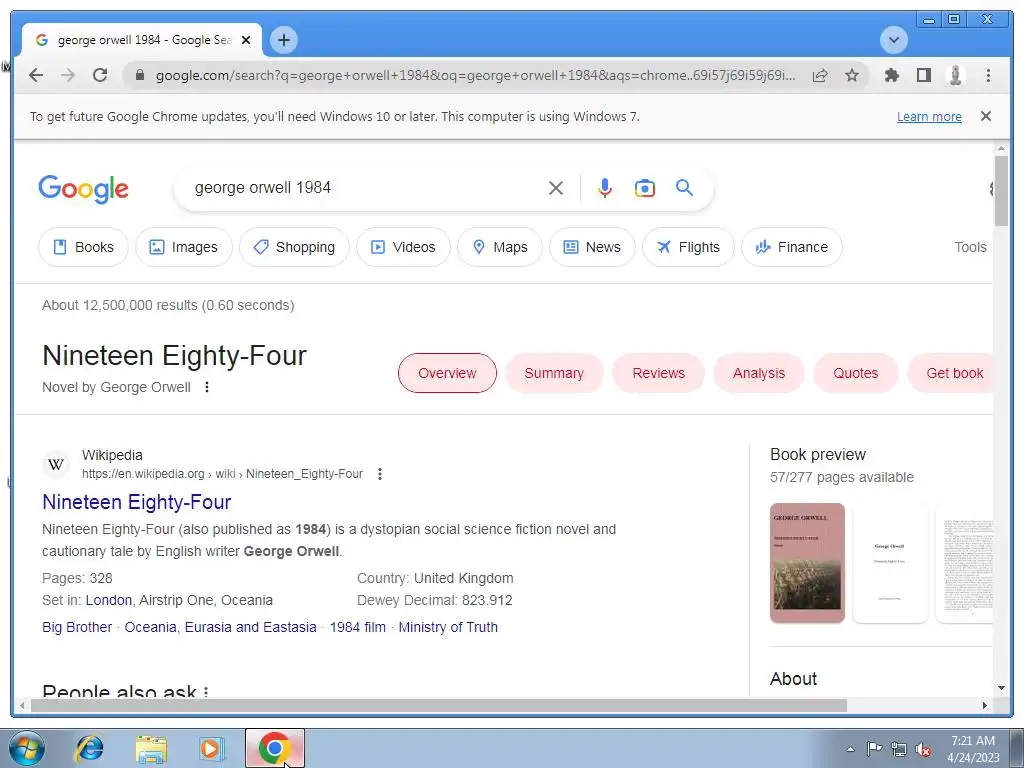This screenshot has height=768, width=1024.
Task: Go back to the previous page
Action: coord(36,75)
